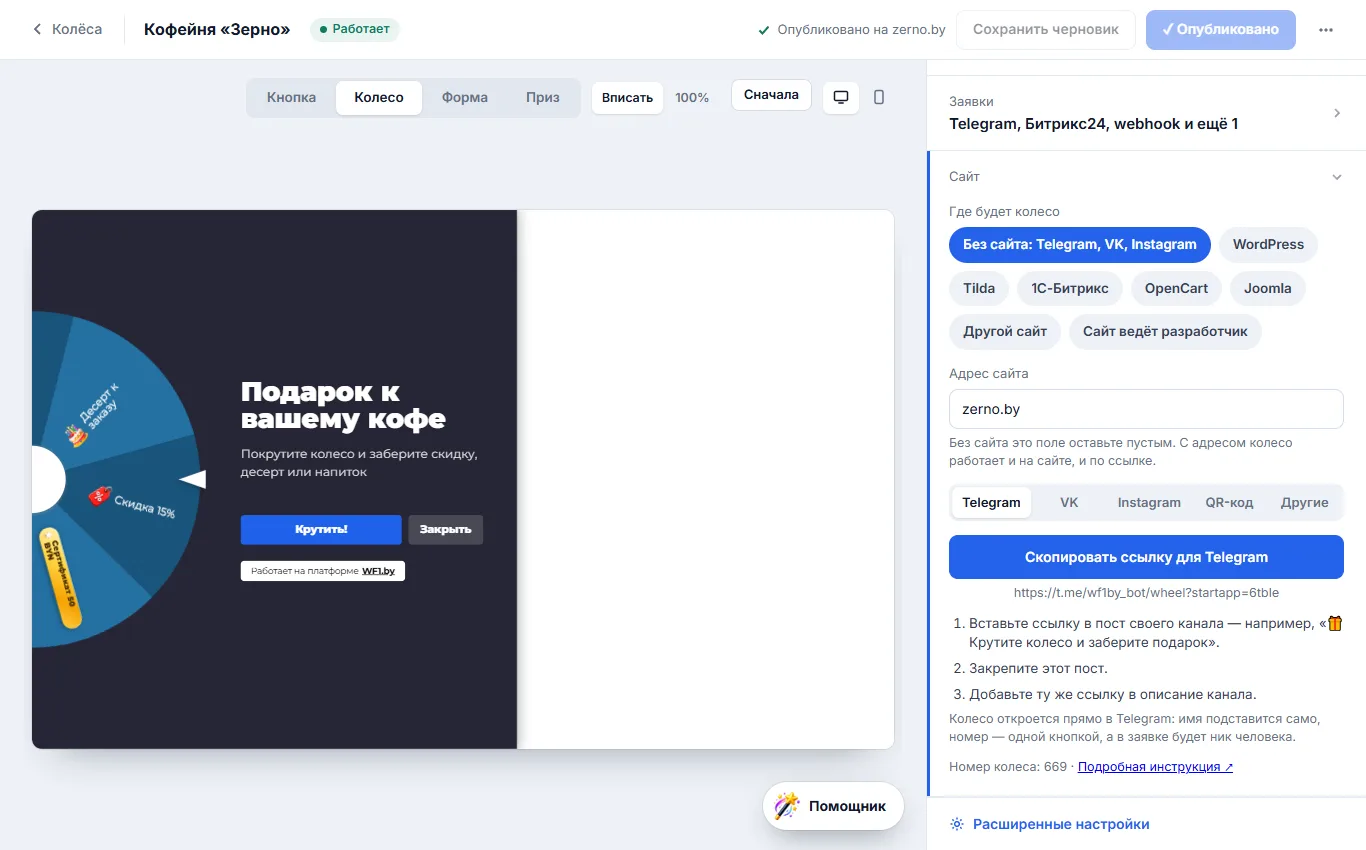The width and height of the screenshot is (1366, 850).
Task: Click the Работает status badge
Action: [355, 29]
